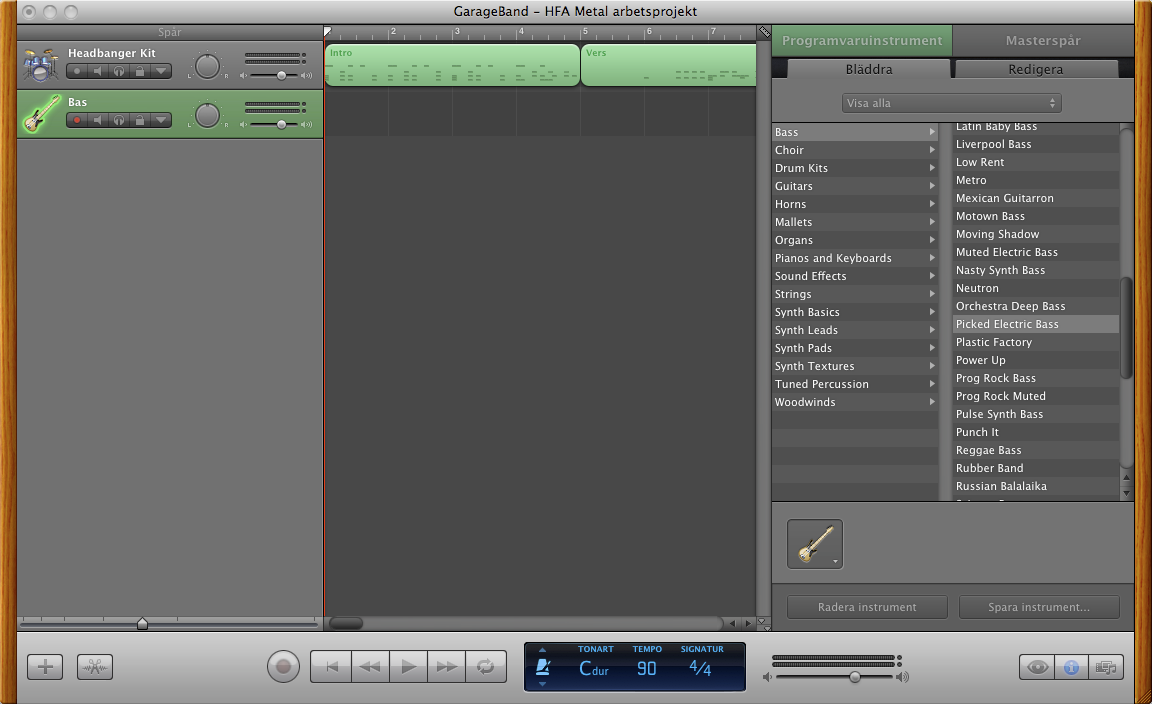Click the SIGNATUR value 4/4
Screen dimensions: 1152x704
[x=700, y=669]
